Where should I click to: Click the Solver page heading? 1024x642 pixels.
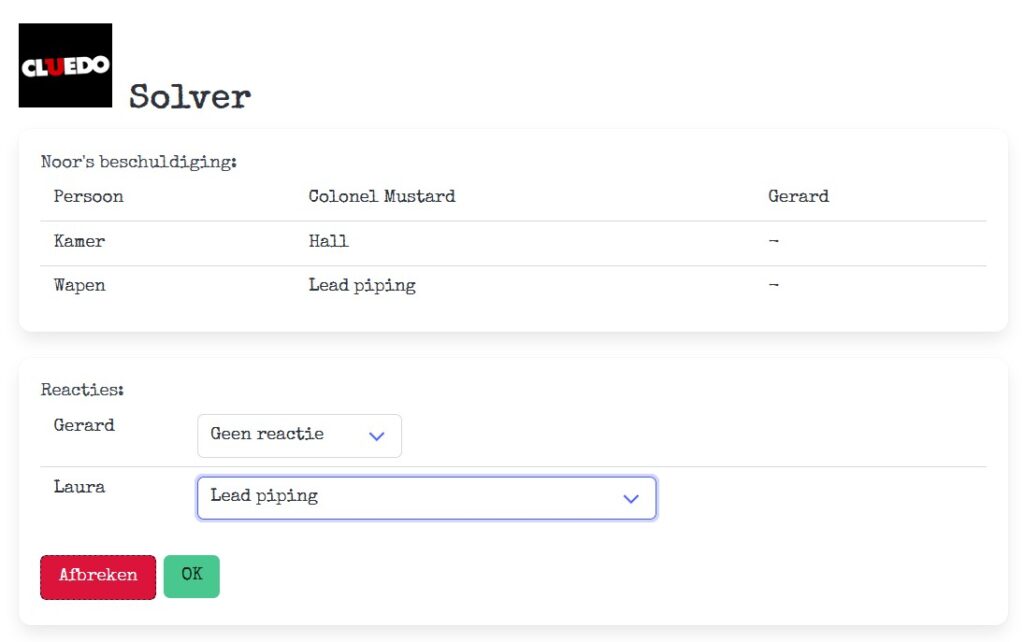click(x=189, y=97)
